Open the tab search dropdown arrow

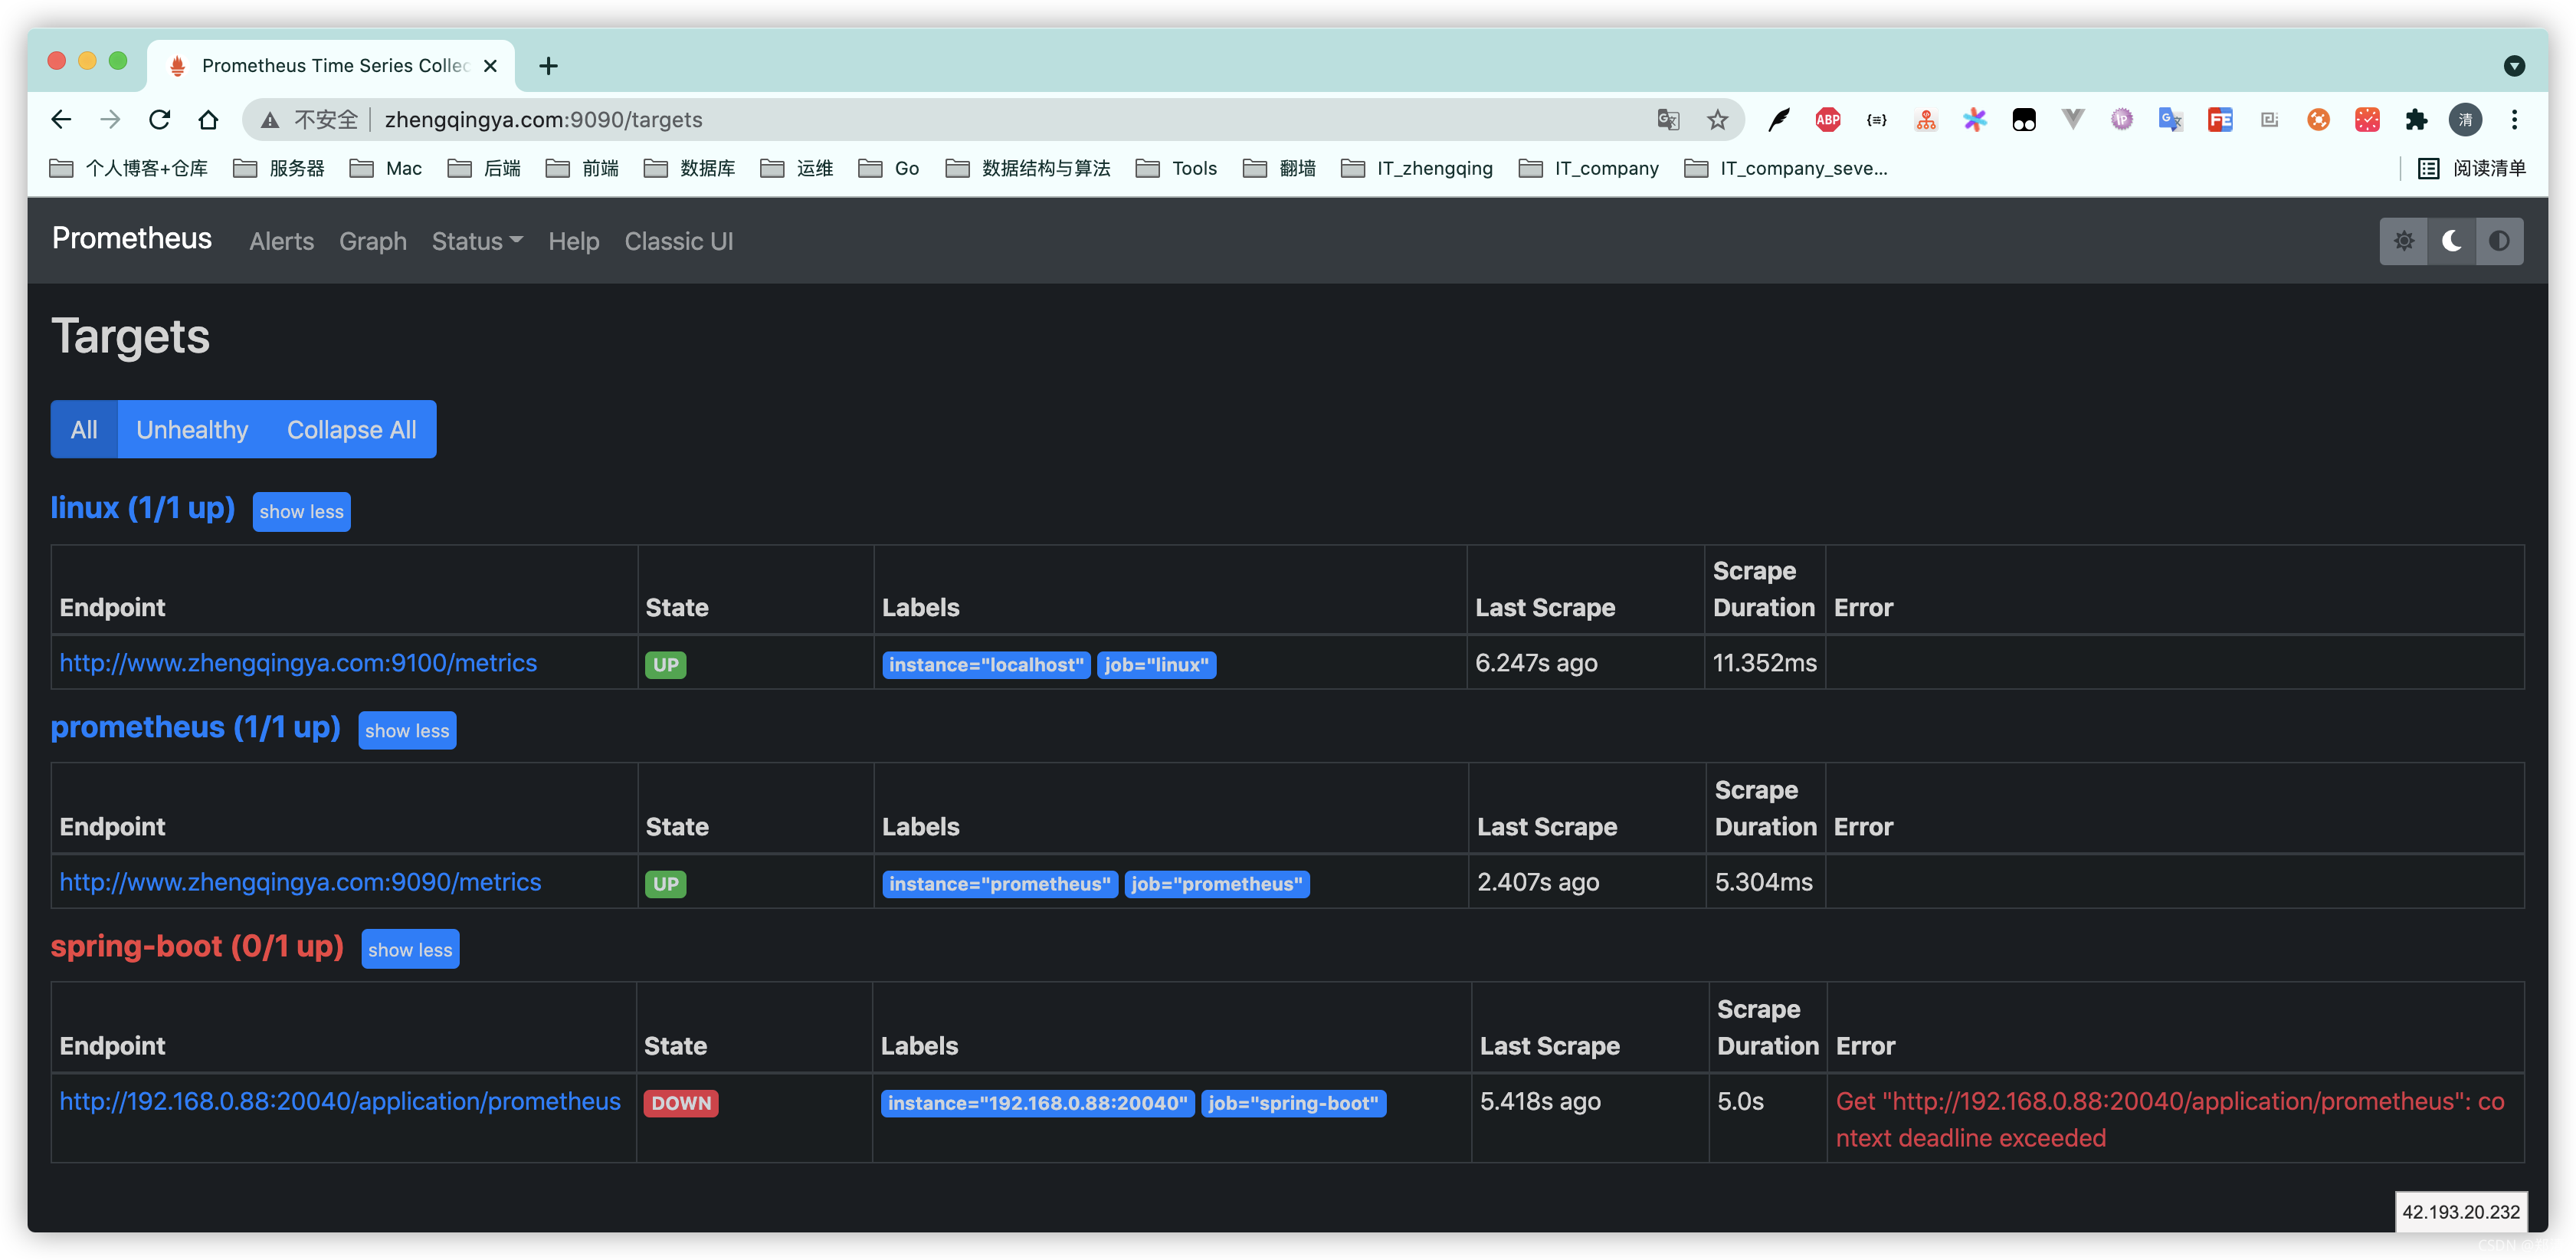pos(2514,66)
